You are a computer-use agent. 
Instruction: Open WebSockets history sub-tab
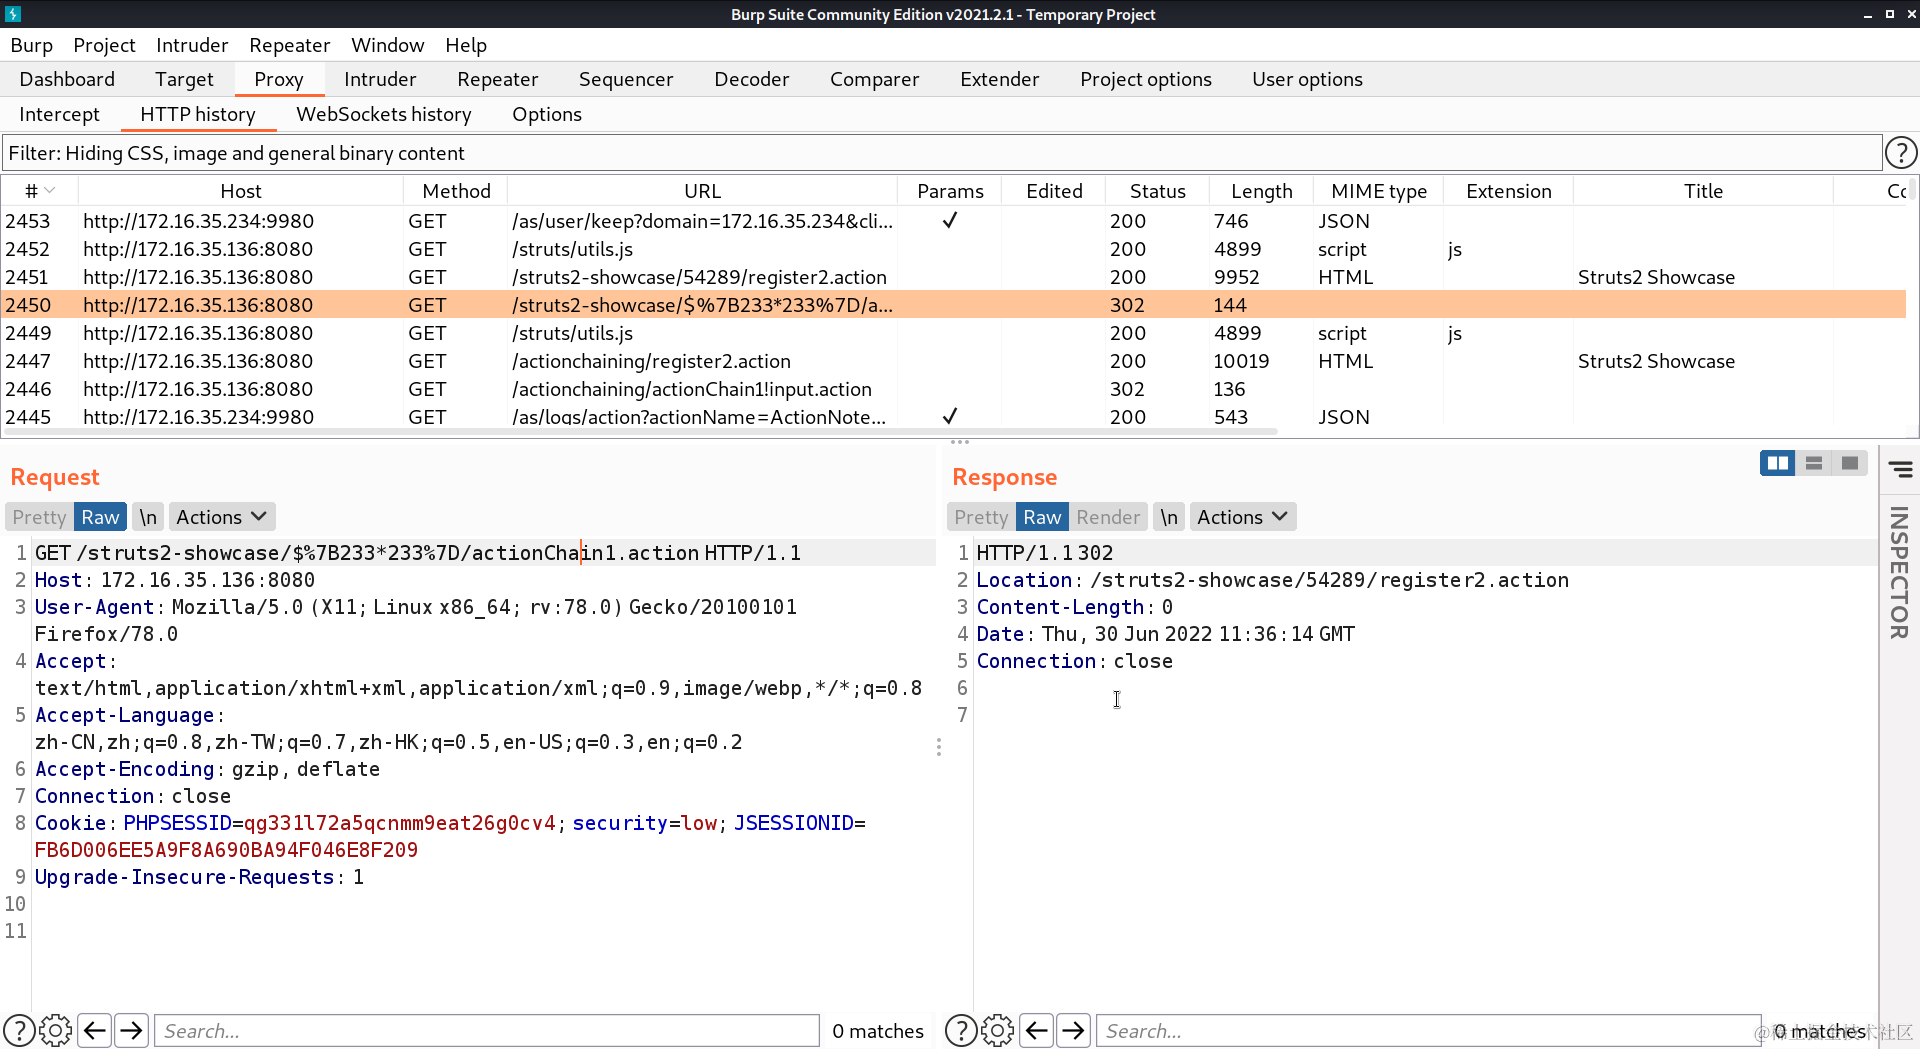click(x=384, y=114)
